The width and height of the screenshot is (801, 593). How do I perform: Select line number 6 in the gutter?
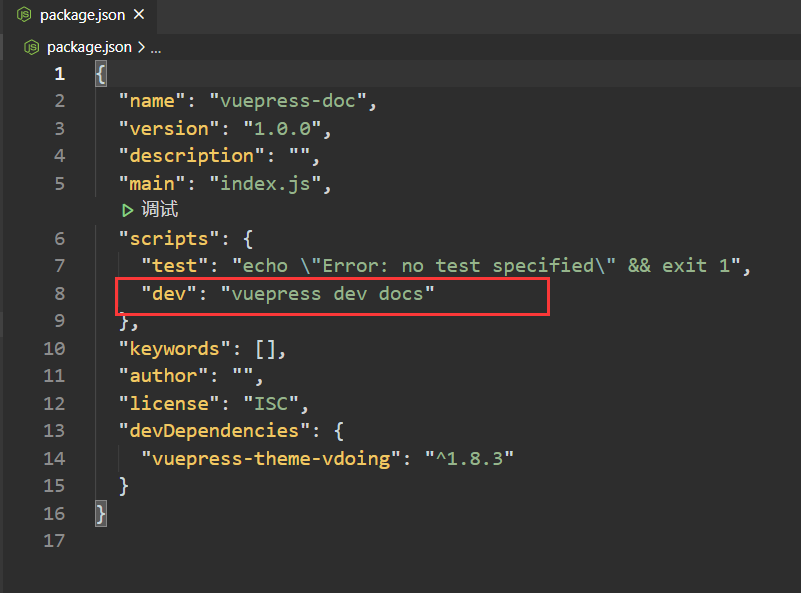[59, 238]
